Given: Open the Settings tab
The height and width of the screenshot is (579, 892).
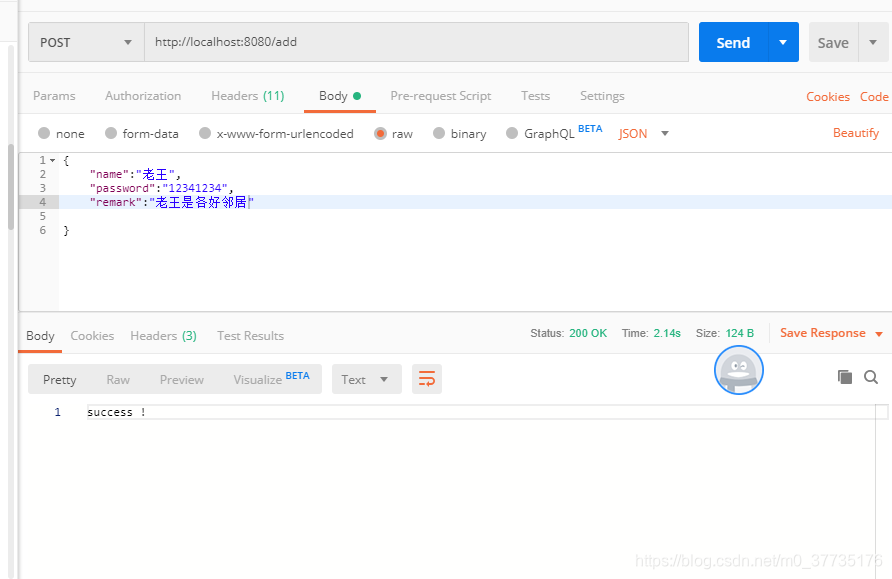Looking at the screenshot, I should pos(602,96).
